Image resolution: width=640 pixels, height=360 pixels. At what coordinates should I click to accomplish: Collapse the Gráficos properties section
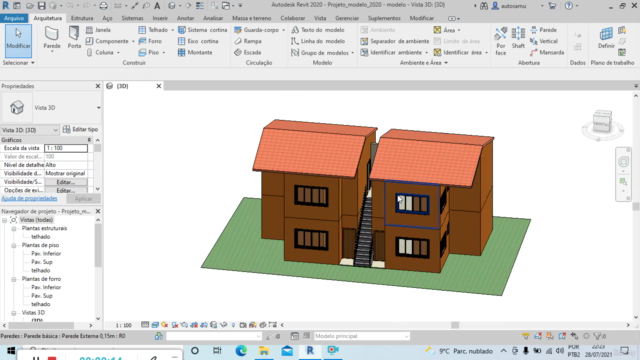pyautogui.click(x=89, y=140)
